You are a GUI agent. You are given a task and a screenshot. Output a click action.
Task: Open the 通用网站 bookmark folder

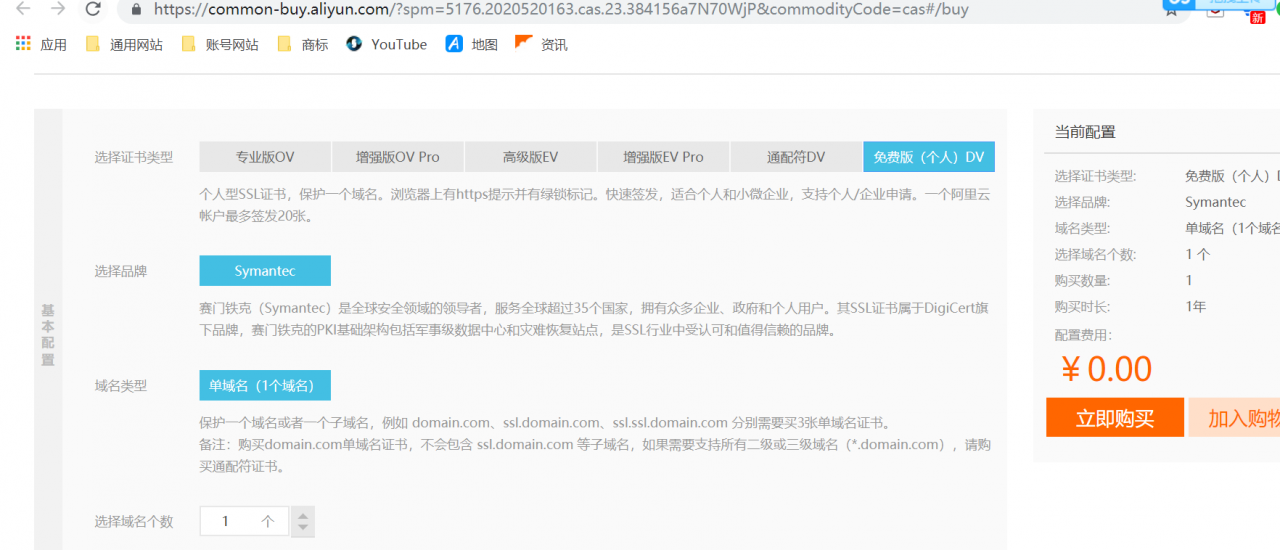tap(124, 44)
